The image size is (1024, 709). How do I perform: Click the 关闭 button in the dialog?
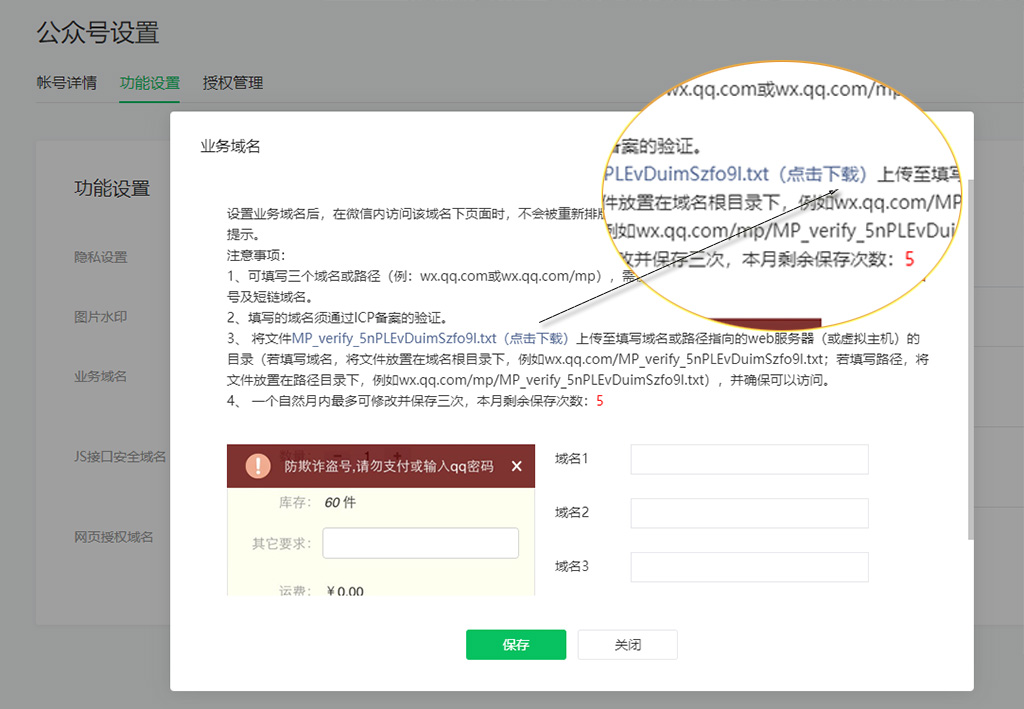click(628, 644)
